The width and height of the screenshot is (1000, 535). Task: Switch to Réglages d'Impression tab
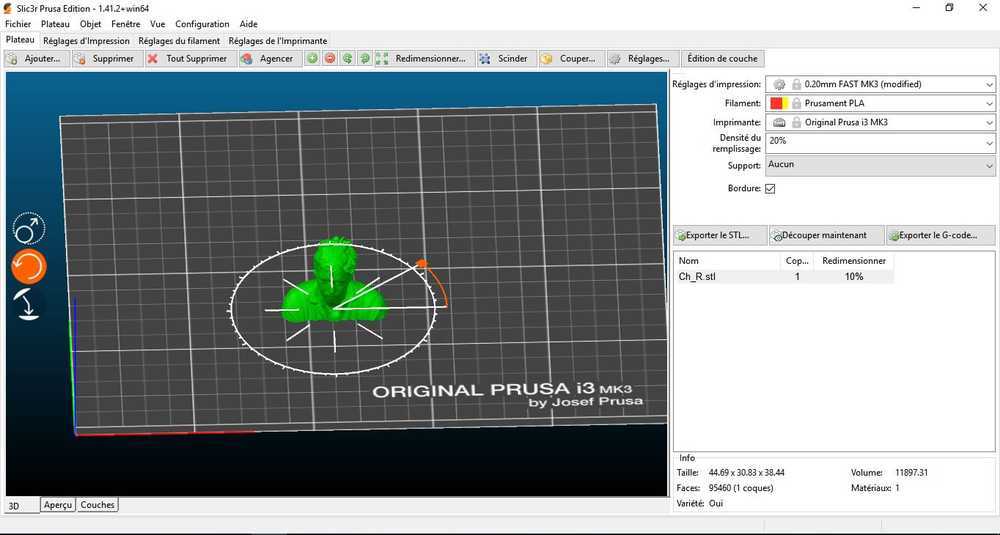(x=87, y=41)
